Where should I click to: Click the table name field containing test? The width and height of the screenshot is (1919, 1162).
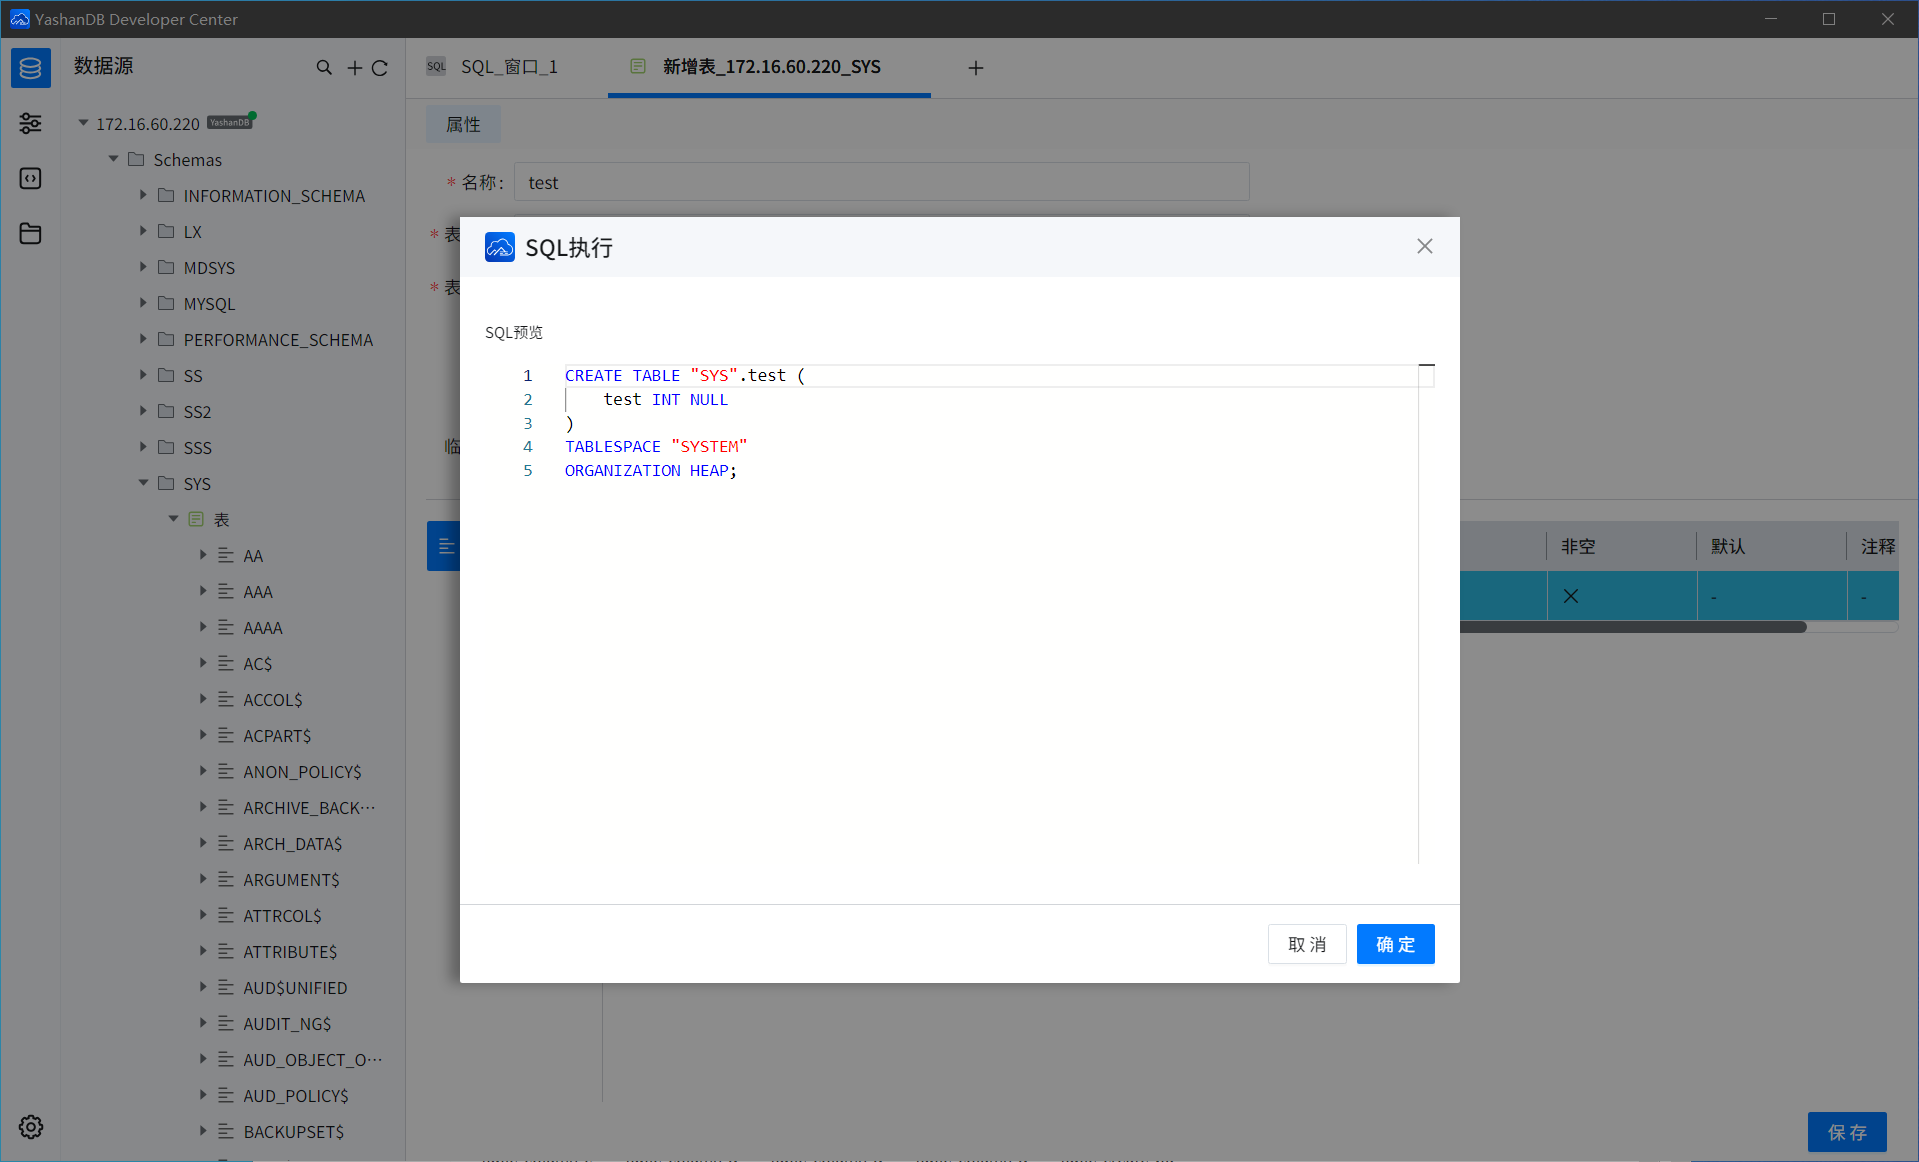(880, 182)
